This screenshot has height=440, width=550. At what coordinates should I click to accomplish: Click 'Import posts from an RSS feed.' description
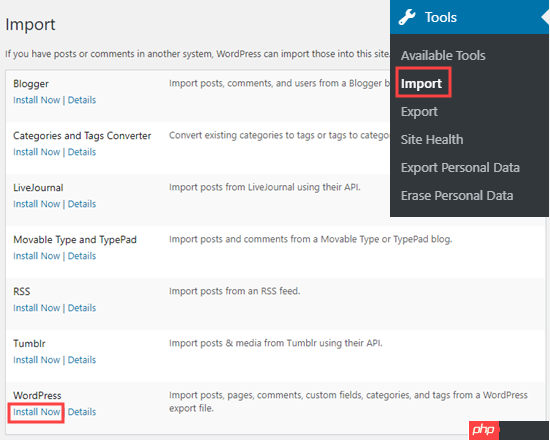pyautogui.click(x=234, y=291)
